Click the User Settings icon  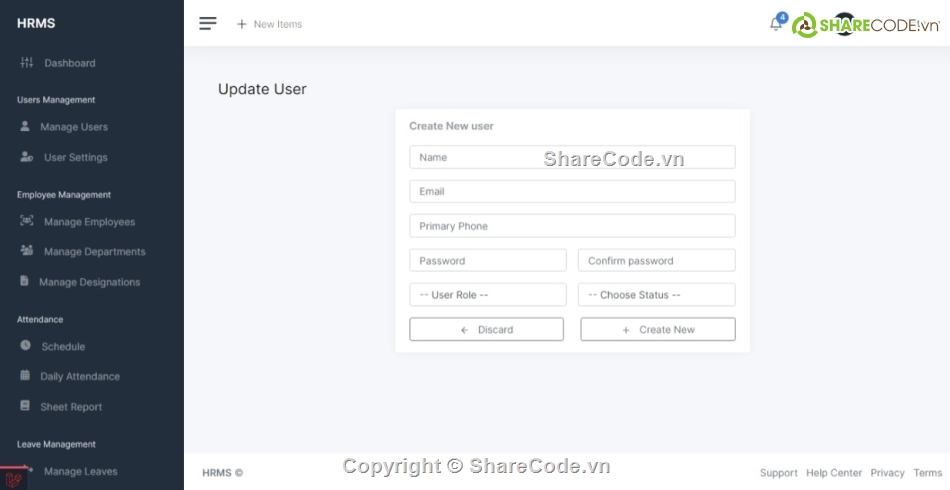pyautogui.click(x=27, y=157)
